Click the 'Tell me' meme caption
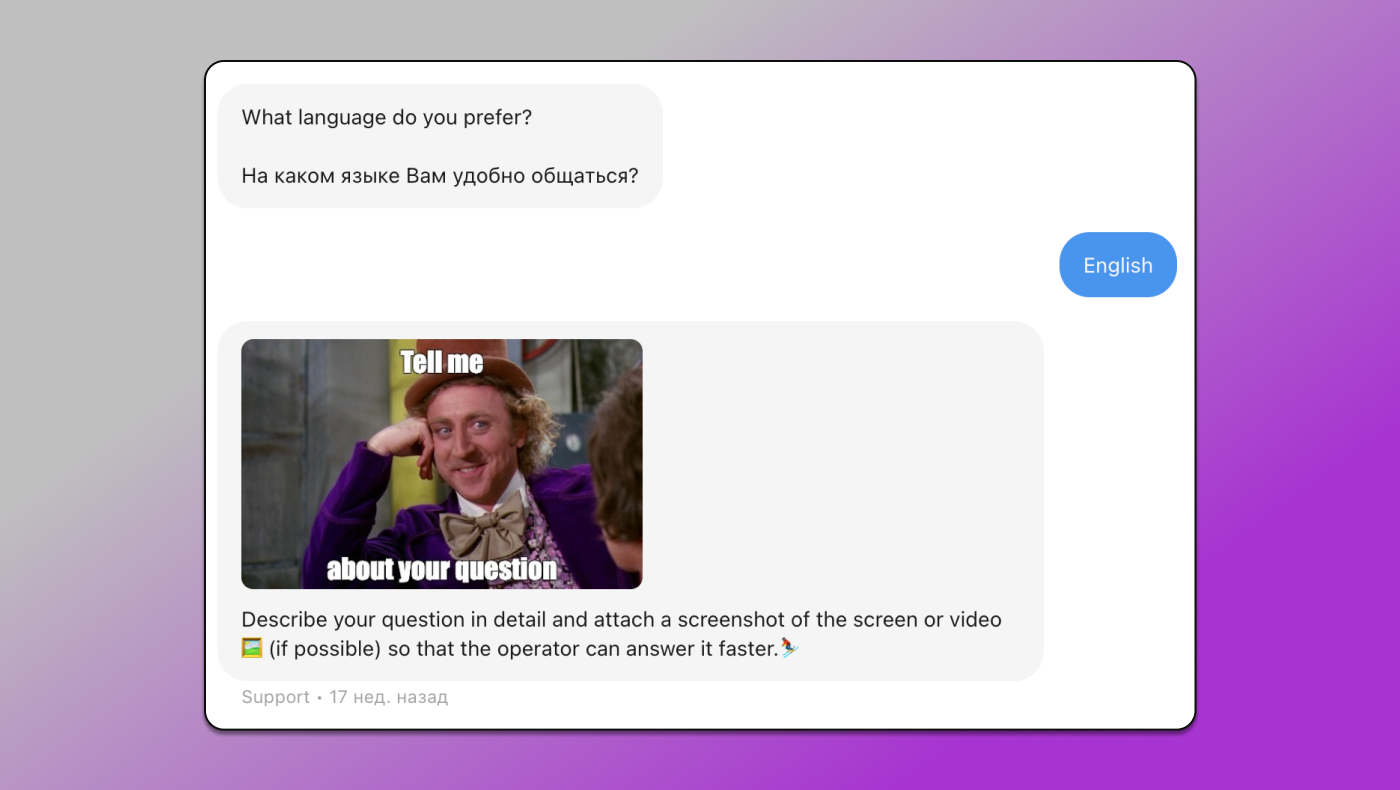Screen dimensions: 1400x790 point(441,362)
